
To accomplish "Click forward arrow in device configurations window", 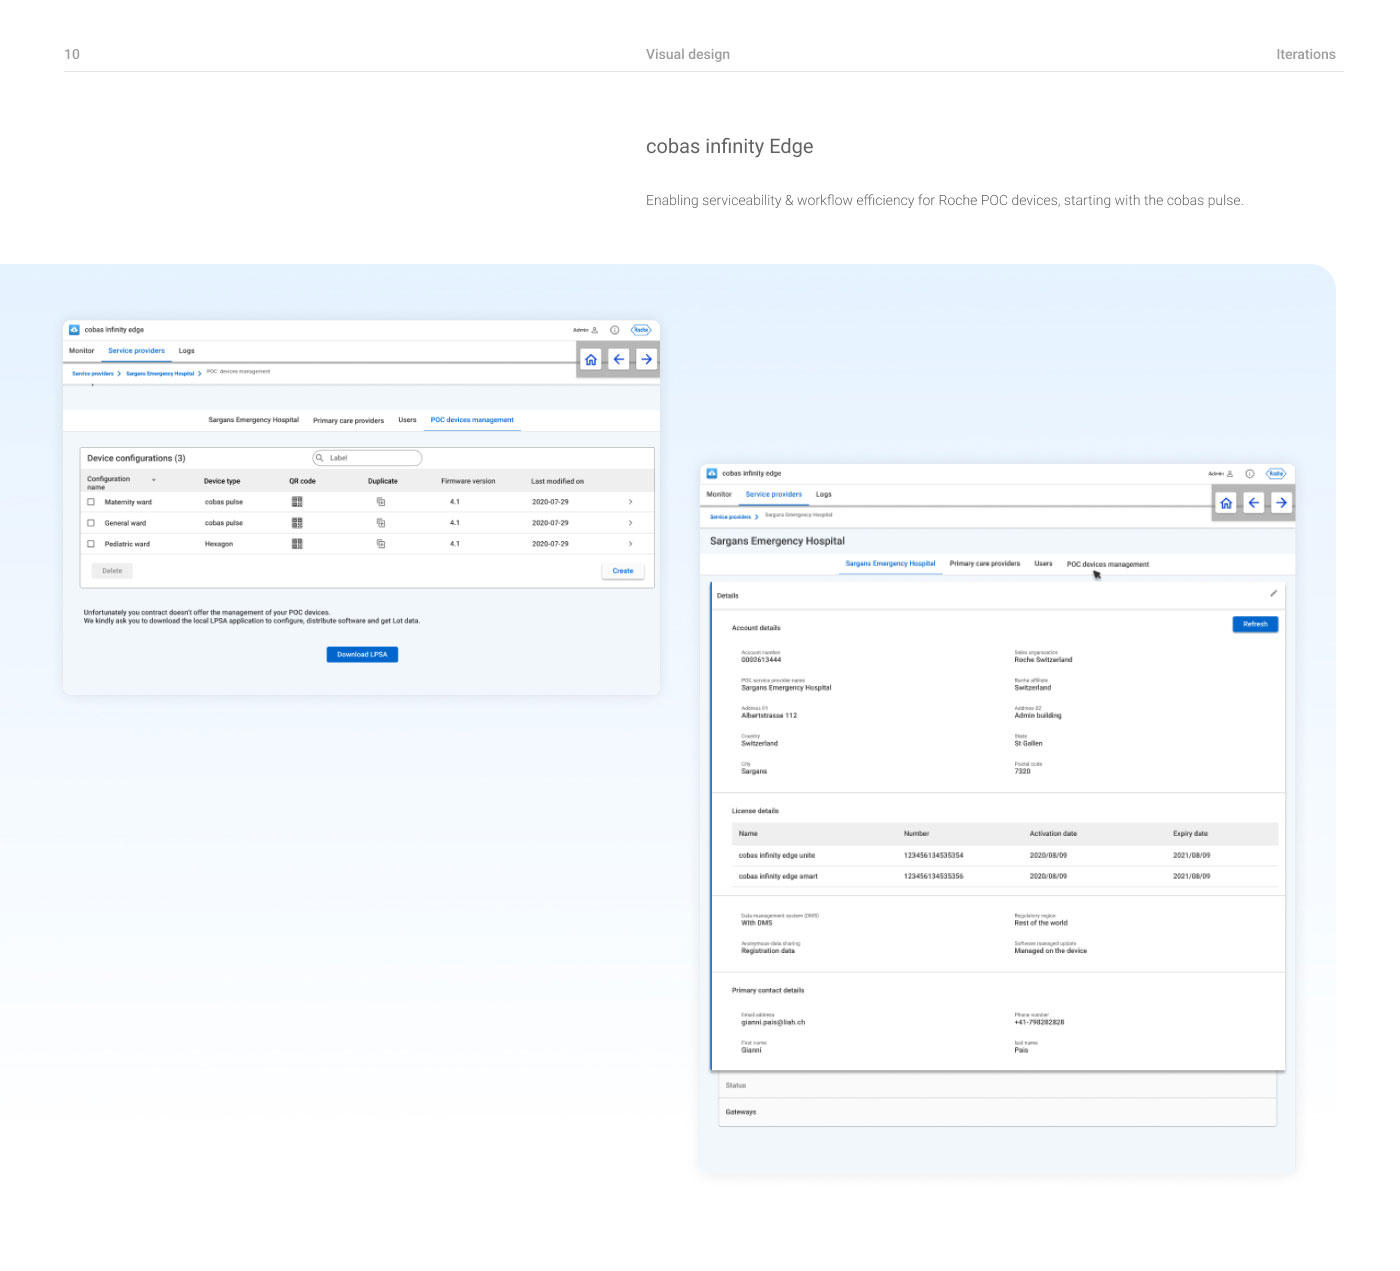I will (647, 360).
